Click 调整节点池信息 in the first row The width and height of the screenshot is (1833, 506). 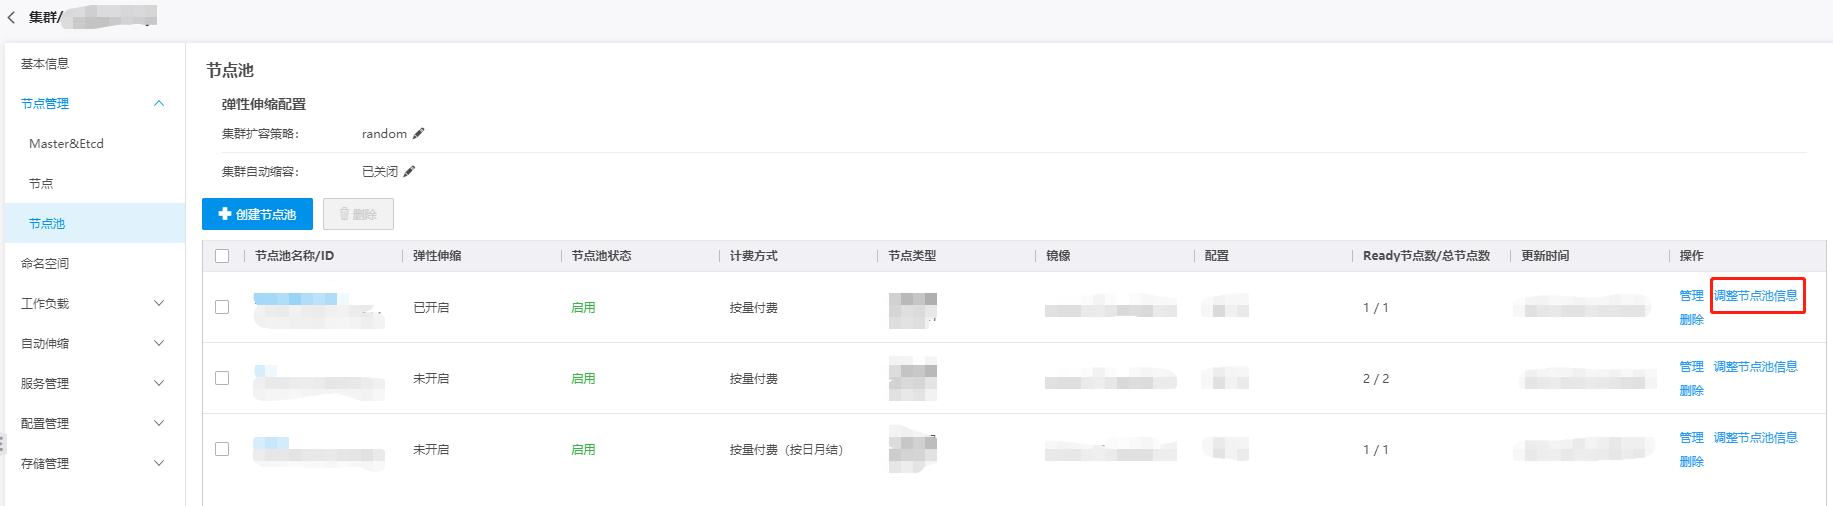coord(1756,296)
